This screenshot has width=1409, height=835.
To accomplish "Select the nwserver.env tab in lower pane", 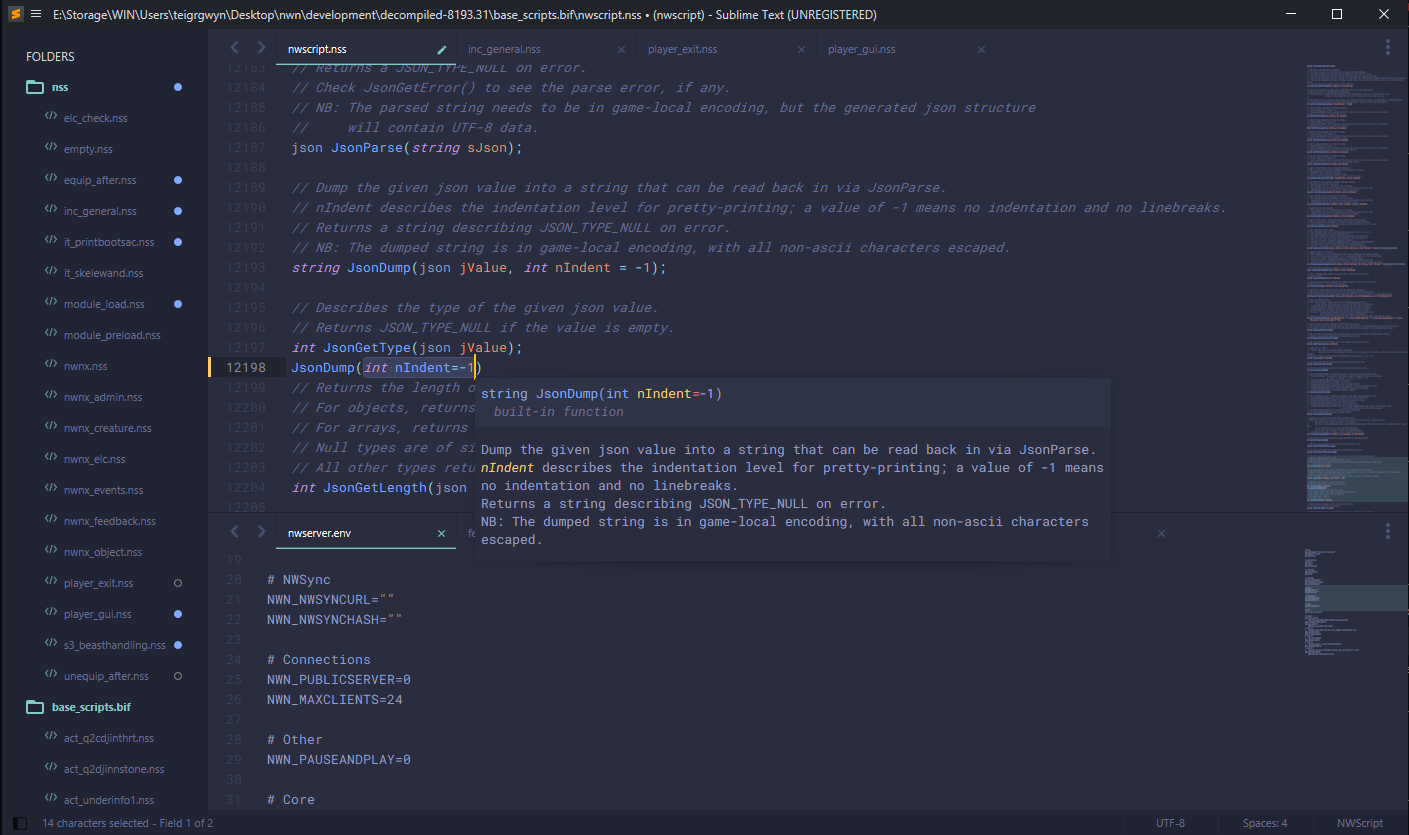I will coord(319,533).
